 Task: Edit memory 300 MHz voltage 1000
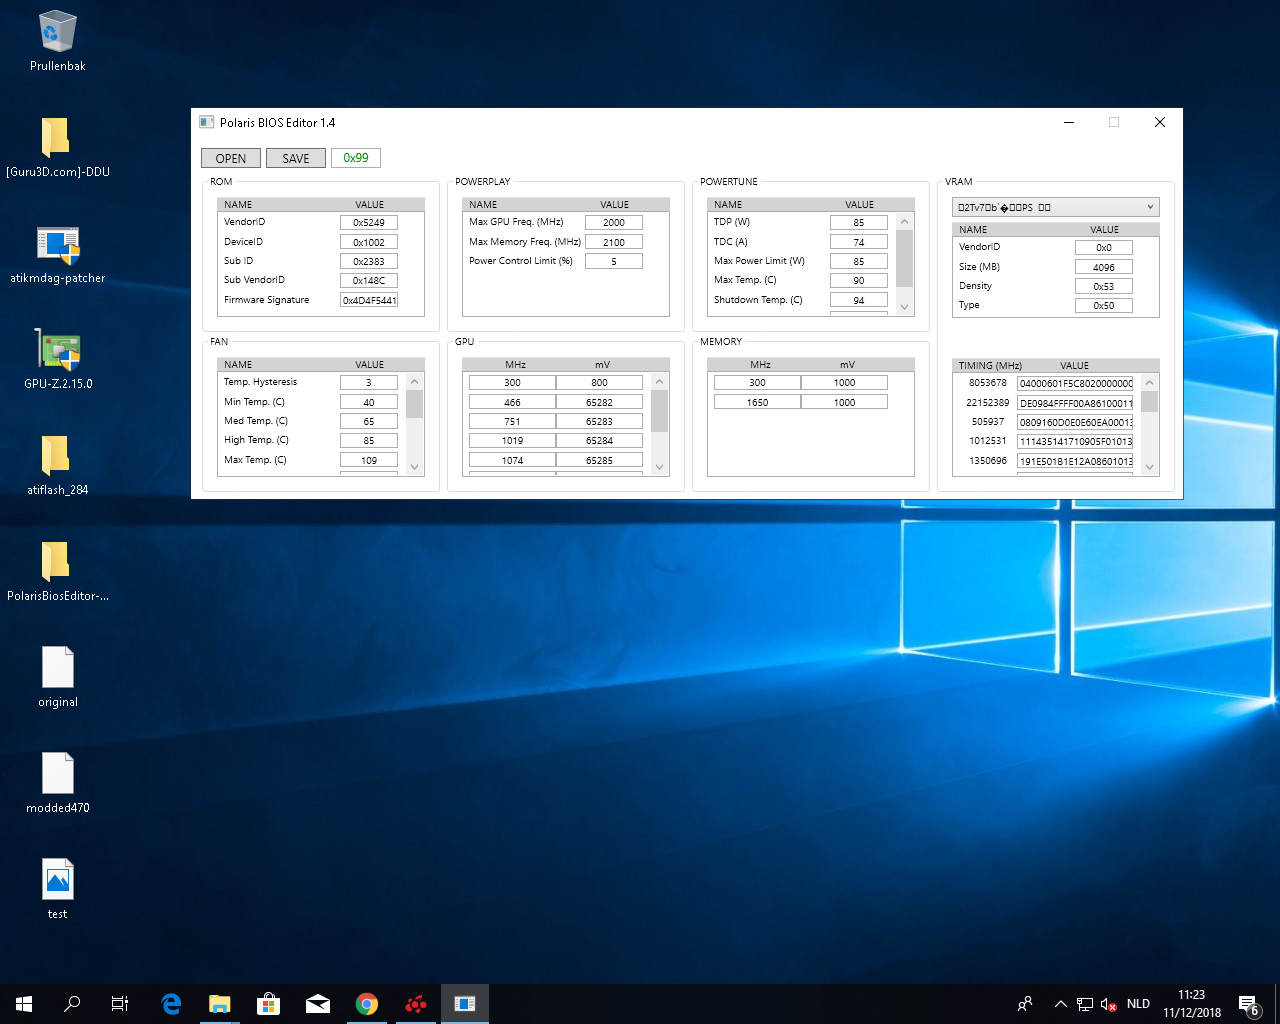point(844,383)
